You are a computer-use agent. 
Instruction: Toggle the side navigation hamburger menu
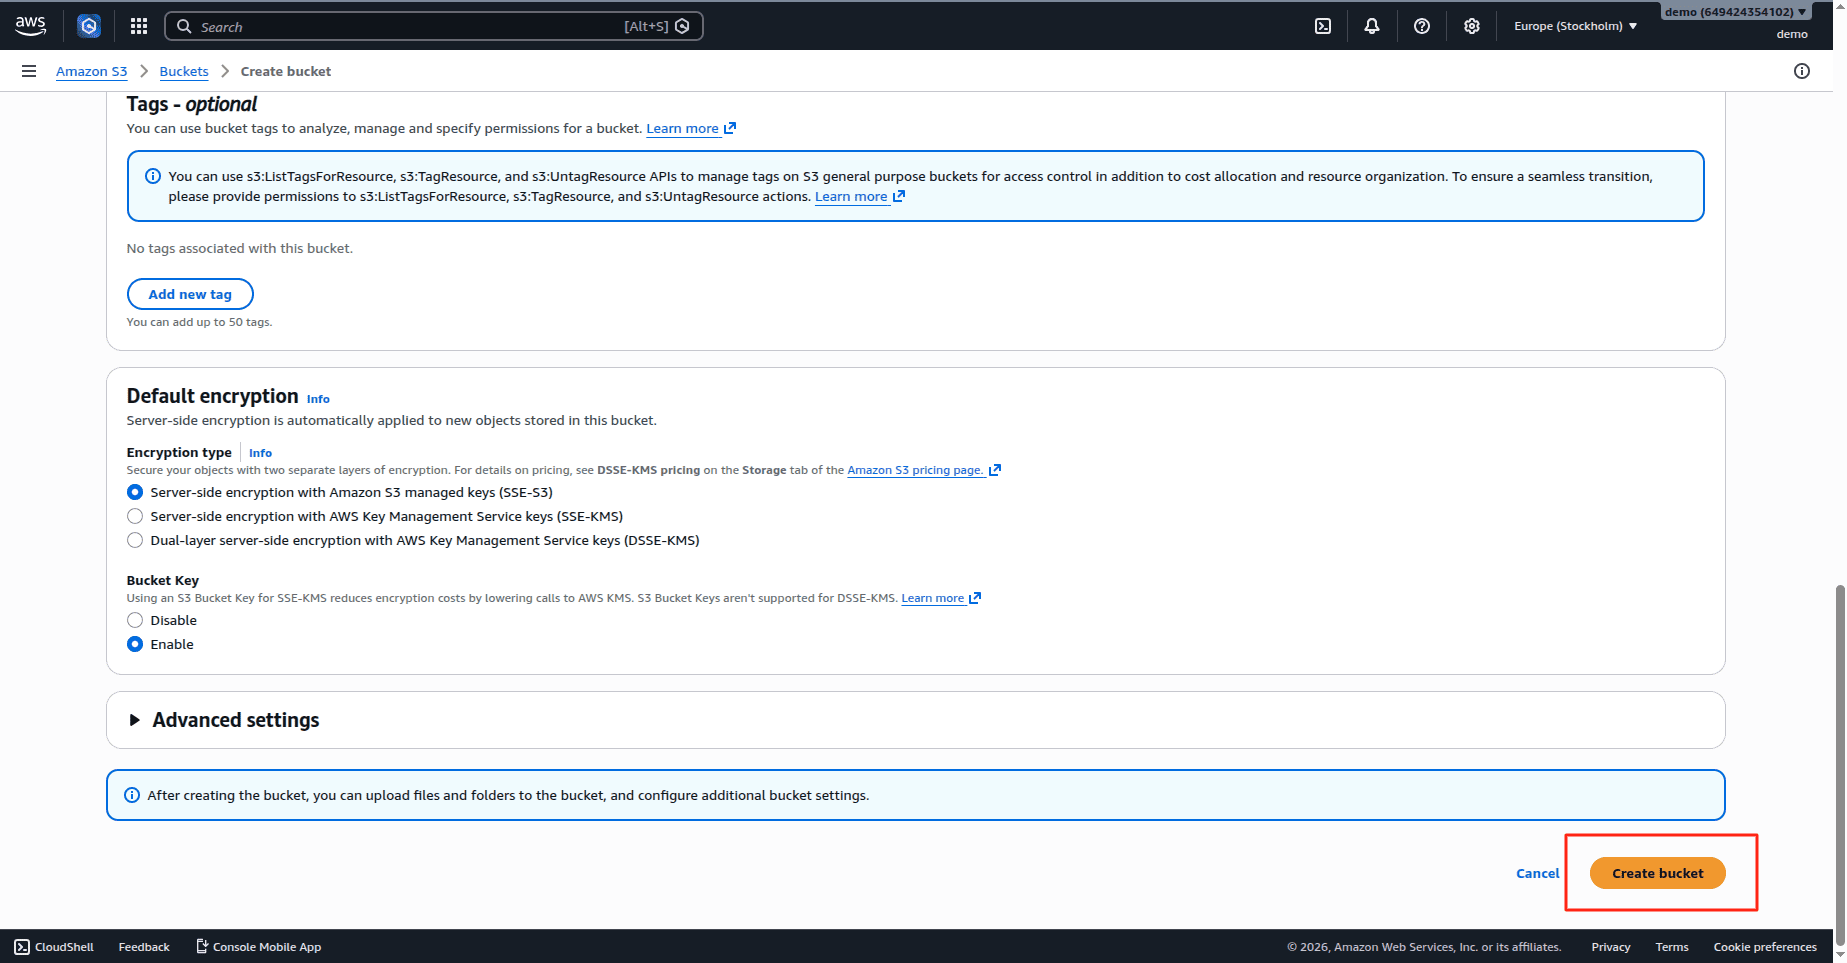[x=29, y=71]
